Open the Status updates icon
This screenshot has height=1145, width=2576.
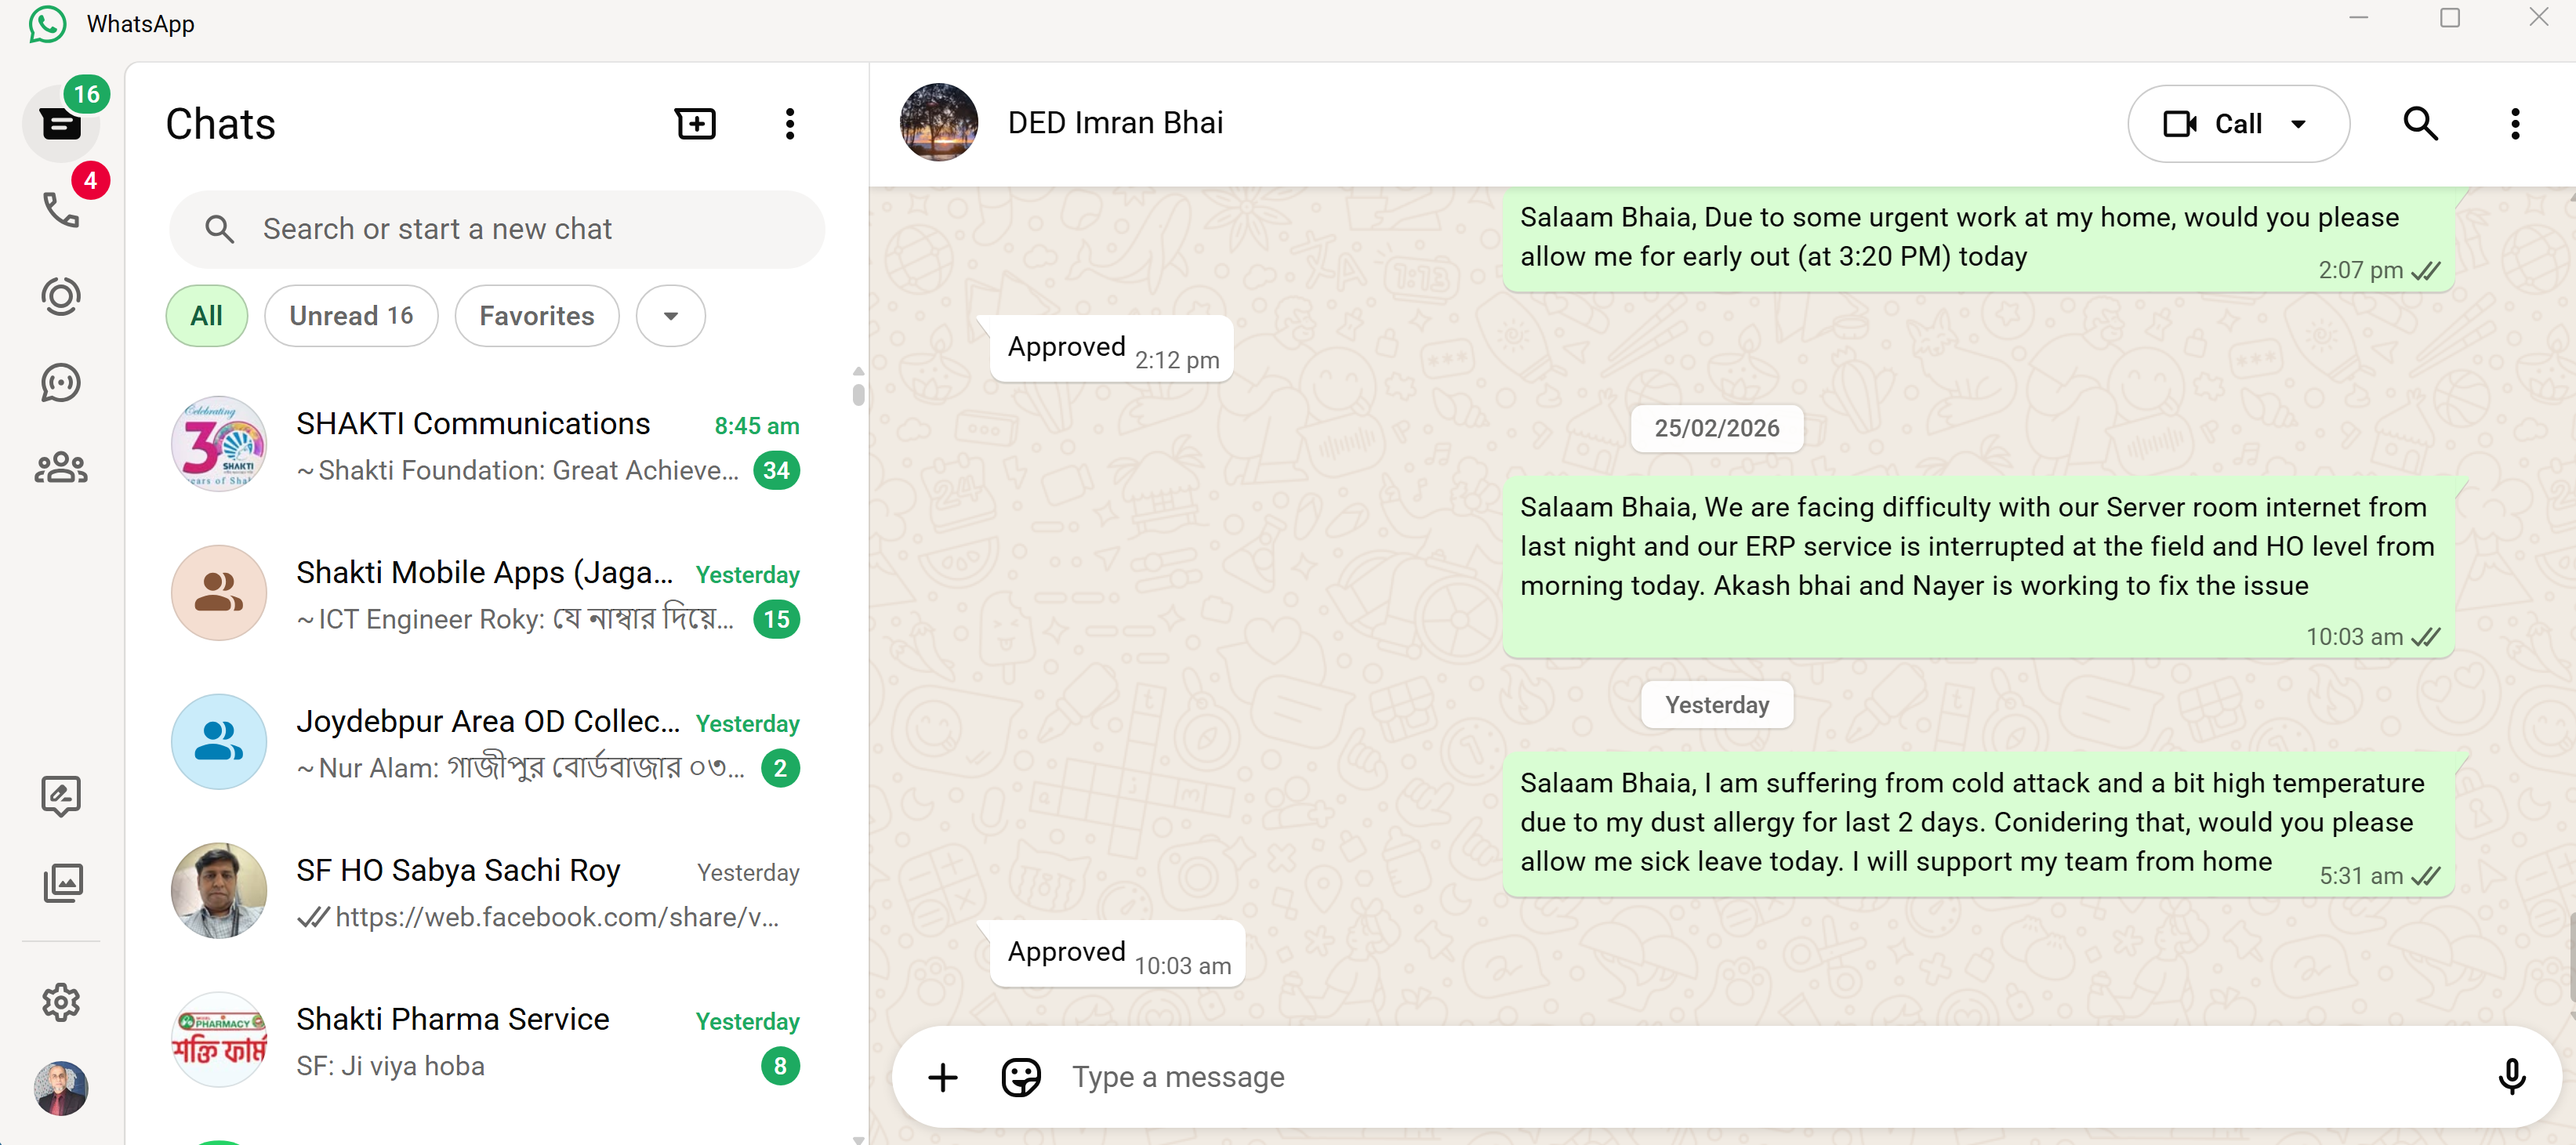pos(61,297)
